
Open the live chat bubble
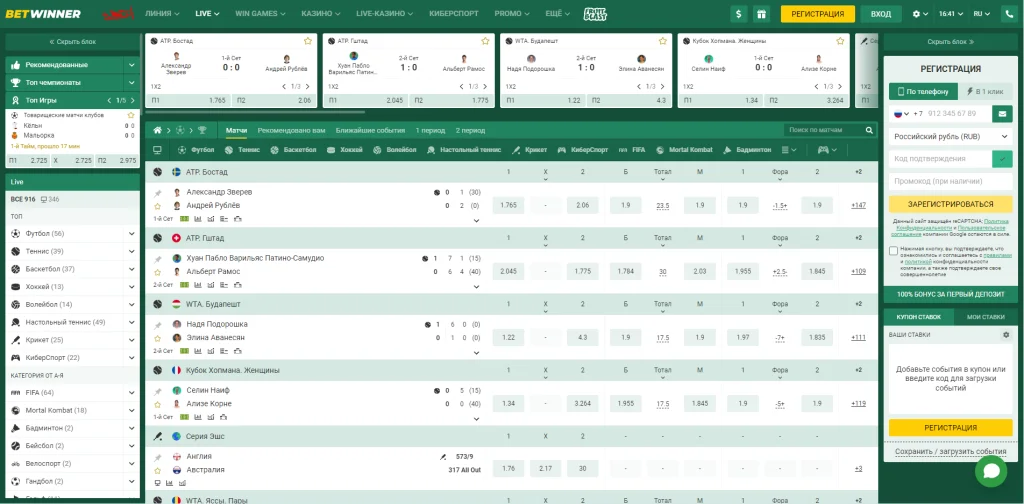[991, 471]
